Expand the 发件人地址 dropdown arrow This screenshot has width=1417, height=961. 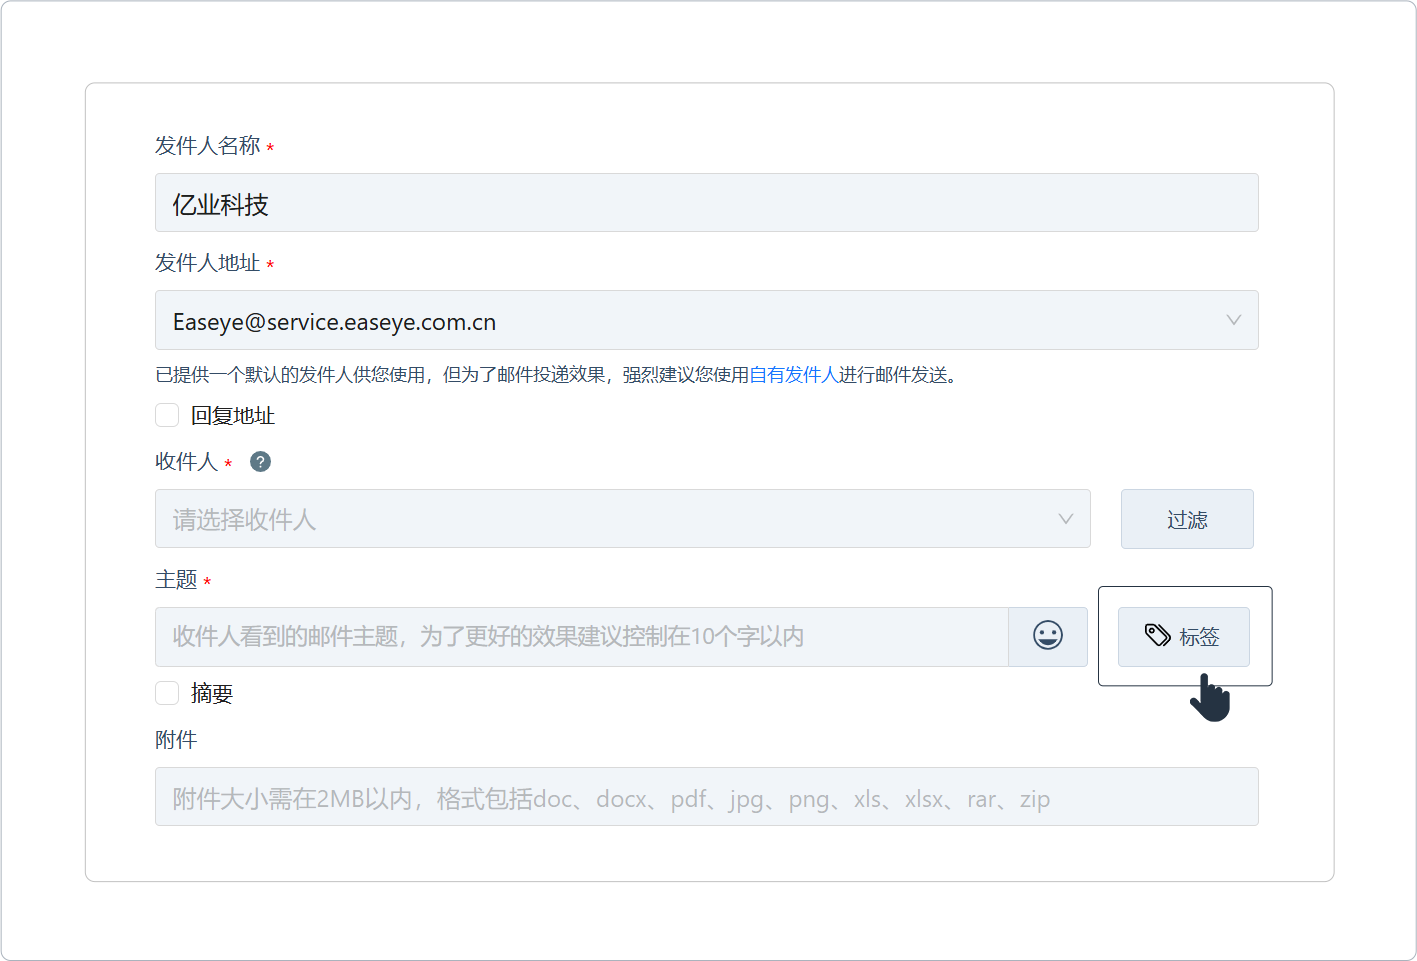1233,320
